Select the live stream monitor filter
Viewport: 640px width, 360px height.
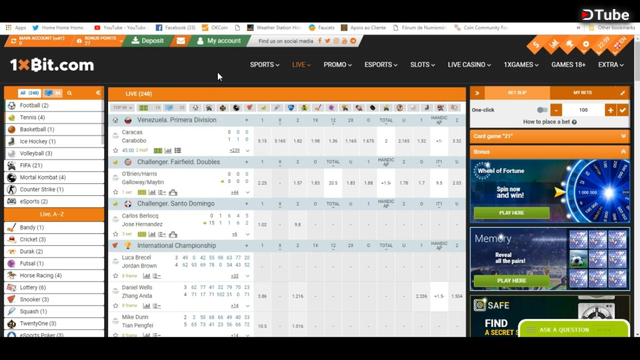(x=53, y=93)
